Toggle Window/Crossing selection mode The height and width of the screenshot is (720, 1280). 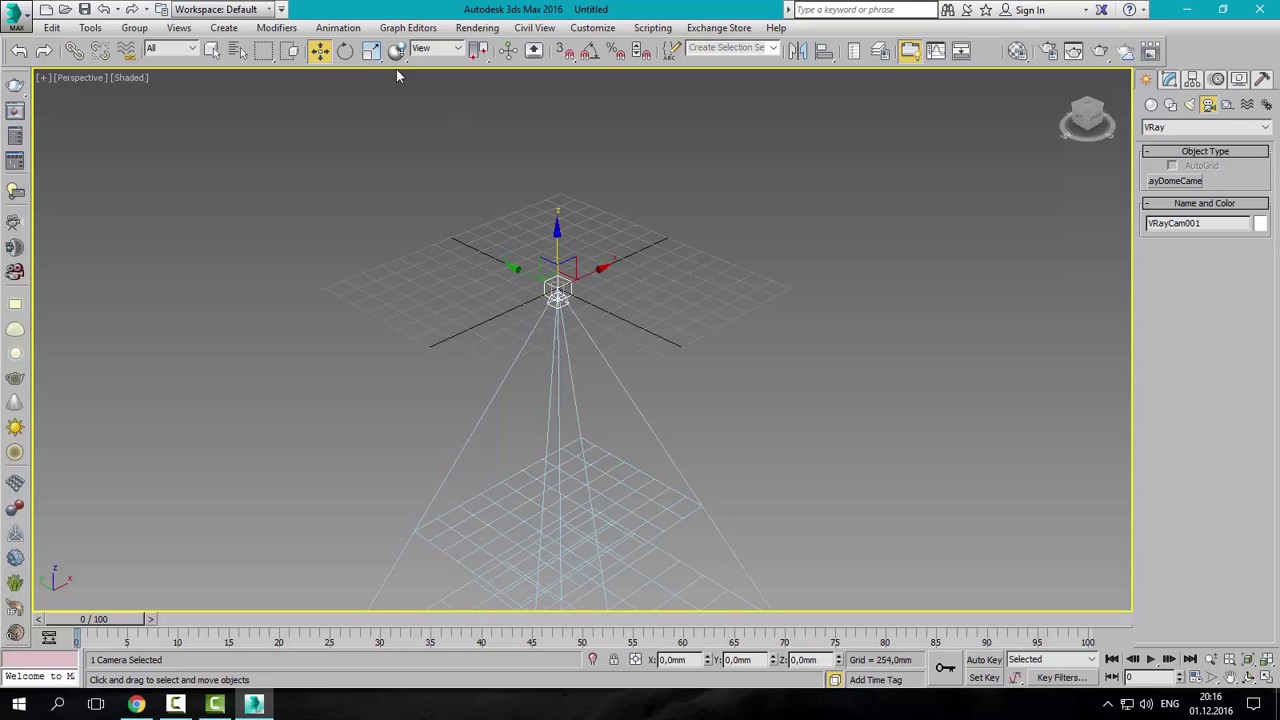(x=289, y=51)
